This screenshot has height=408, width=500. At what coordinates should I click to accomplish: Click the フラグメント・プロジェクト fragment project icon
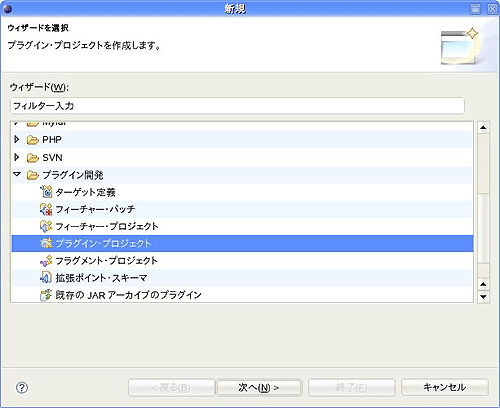pyautogui.click(x=46, y=260)
